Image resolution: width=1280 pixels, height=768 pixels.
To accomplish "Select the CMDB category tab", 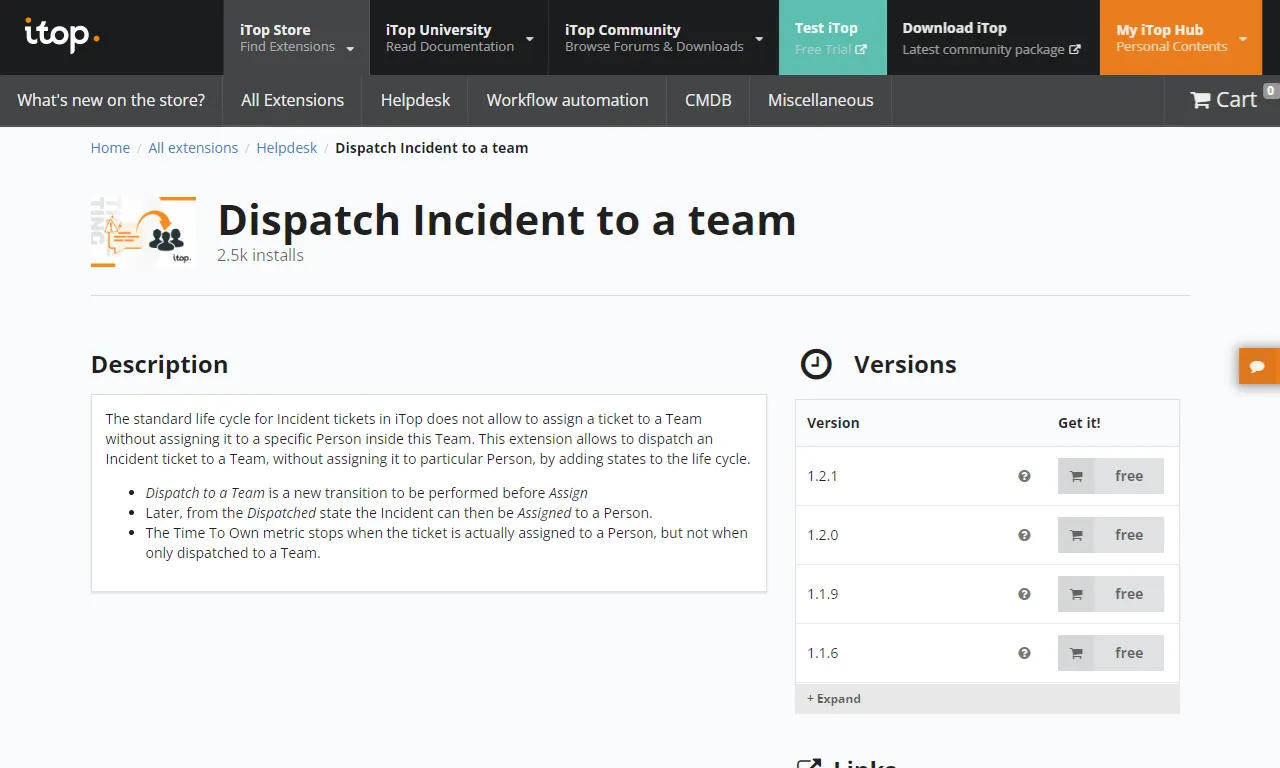I will coord(708,100).
